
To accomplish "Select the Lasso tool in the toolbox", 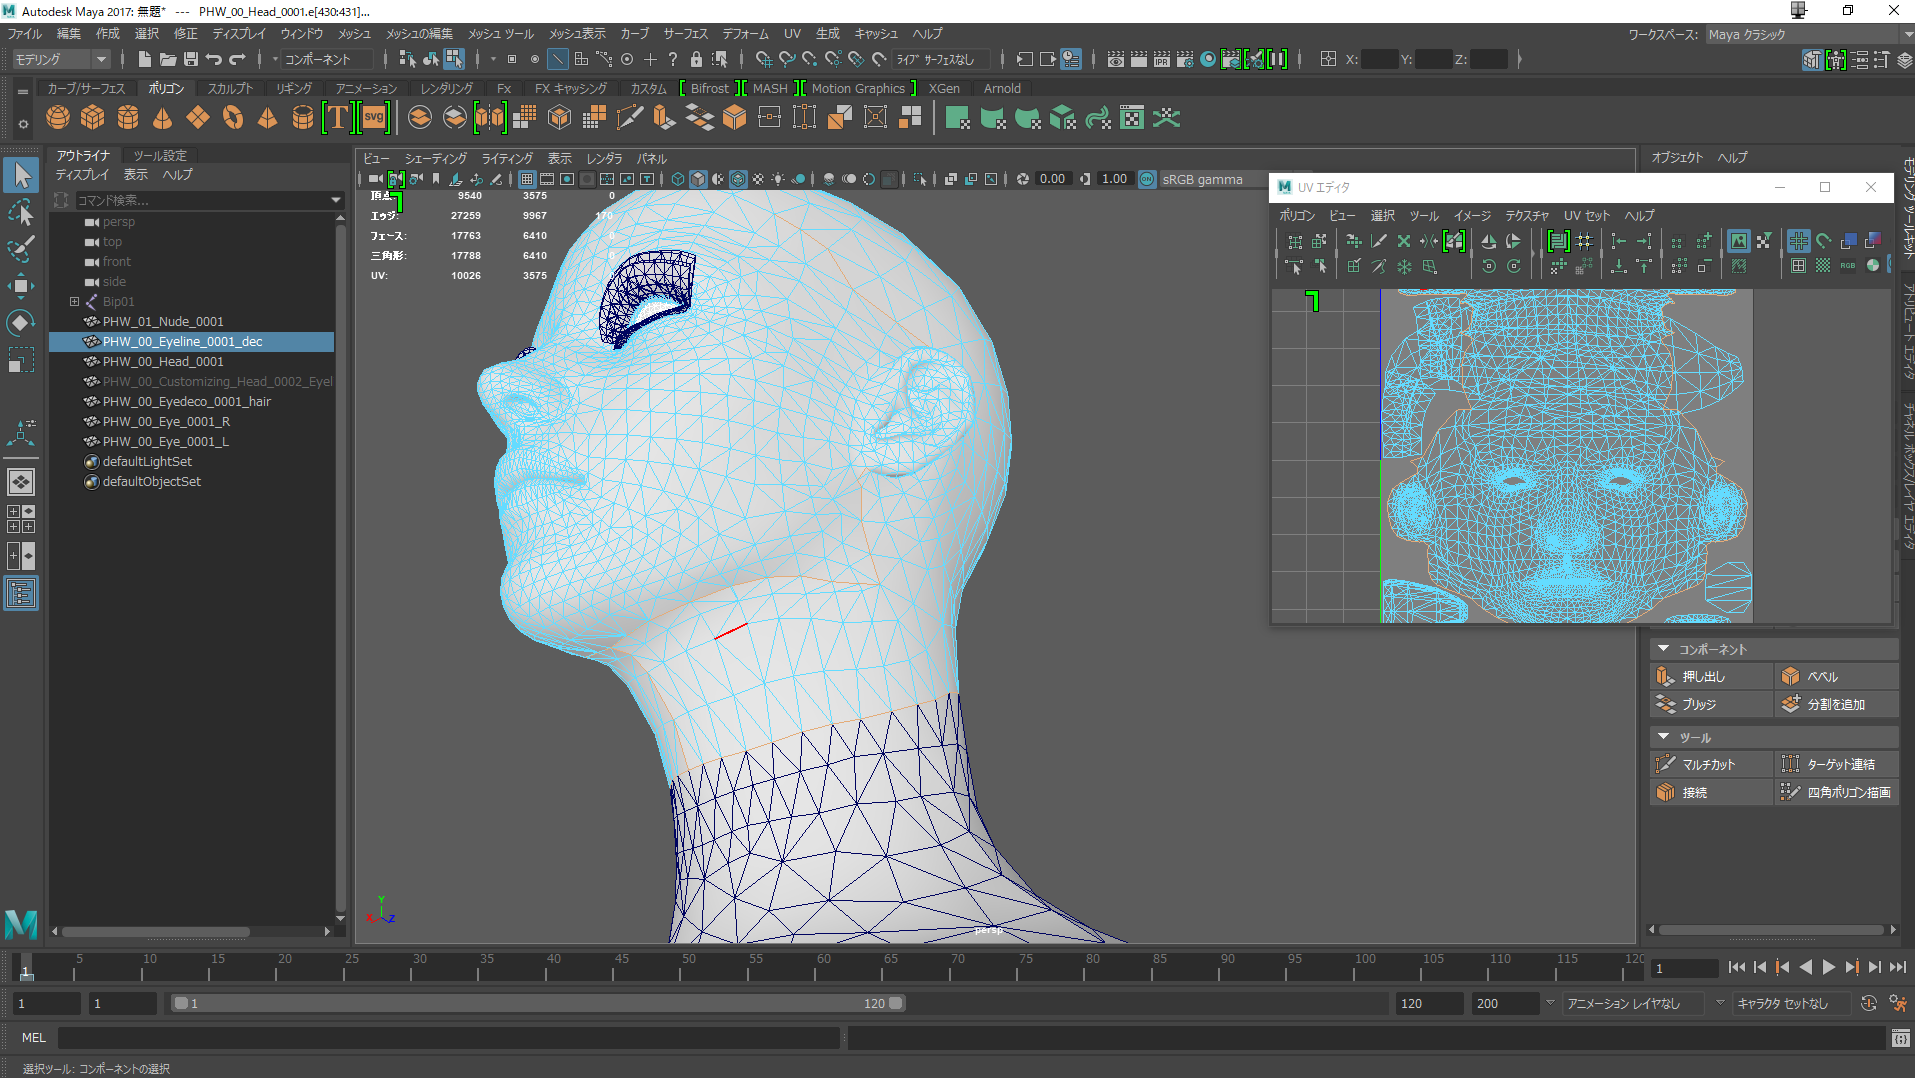I will point(21,213).
